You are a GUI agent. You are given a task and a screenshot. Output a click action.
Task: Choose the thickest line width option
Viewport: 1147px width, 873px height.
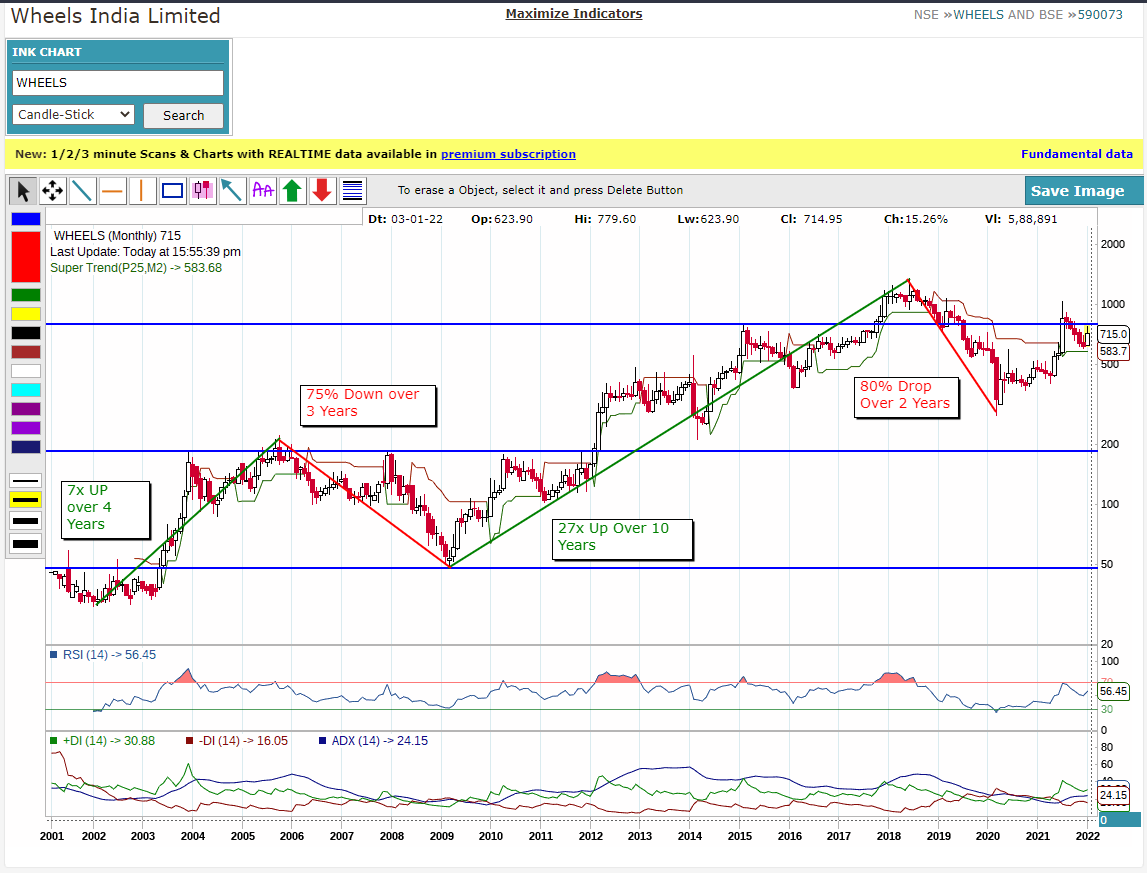[x=26, y=544]
